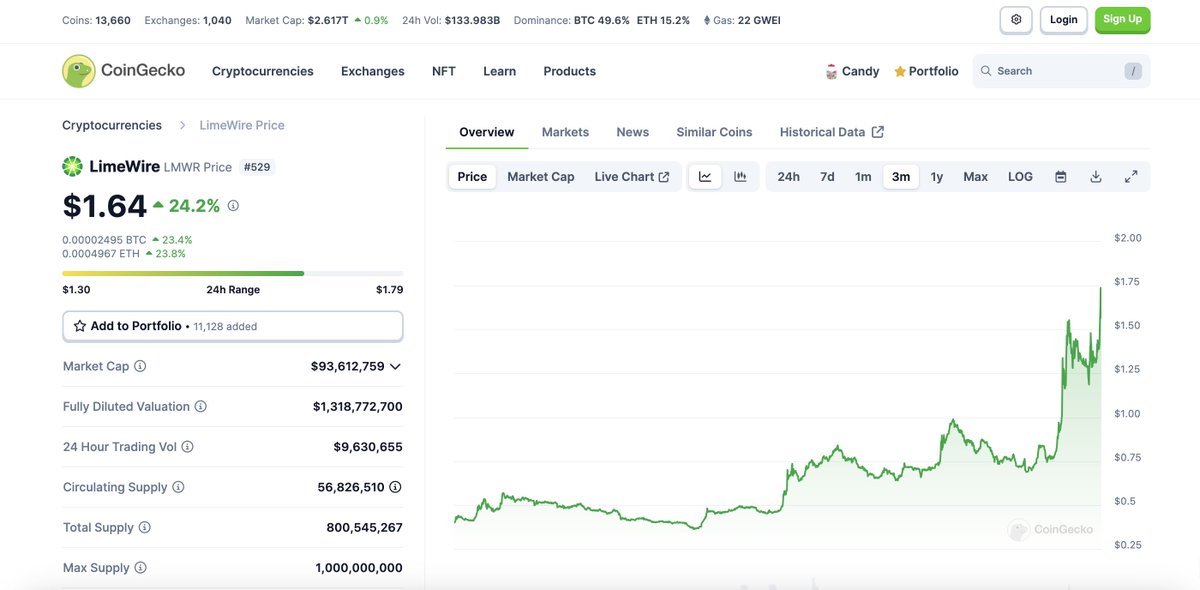Click the Login button

coord(1064,20)
